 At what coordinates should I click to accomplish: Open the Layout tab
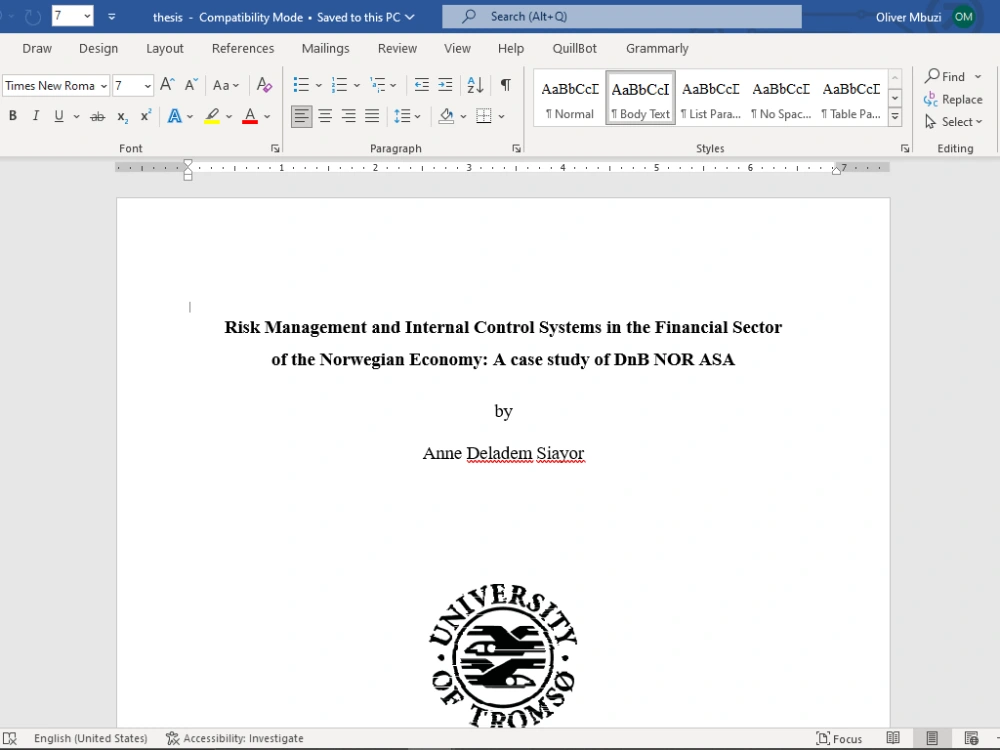point(165,48)
